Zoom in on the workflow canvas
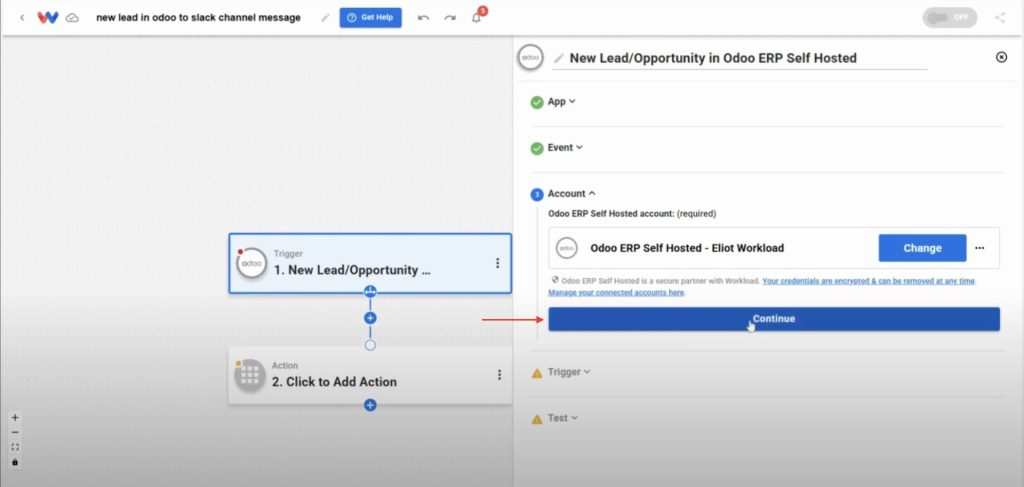Screen dimensions: 1024x487 click(x=15, y=418)
